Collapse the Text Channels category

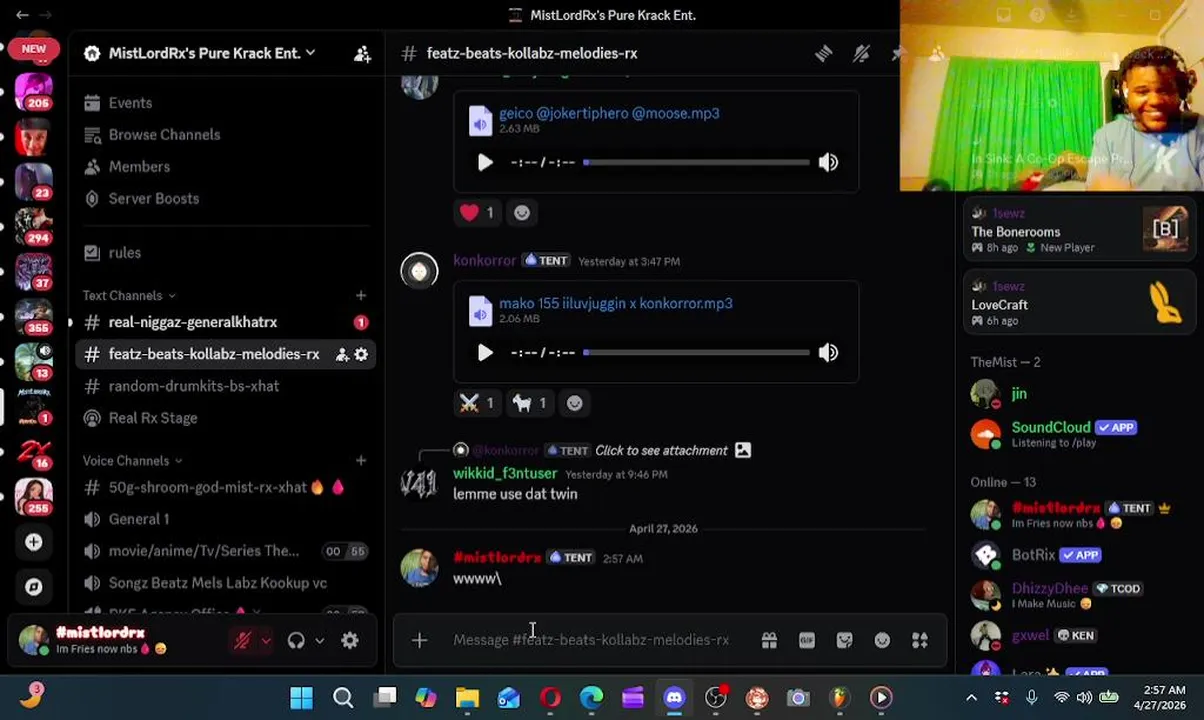coord(129,295)
